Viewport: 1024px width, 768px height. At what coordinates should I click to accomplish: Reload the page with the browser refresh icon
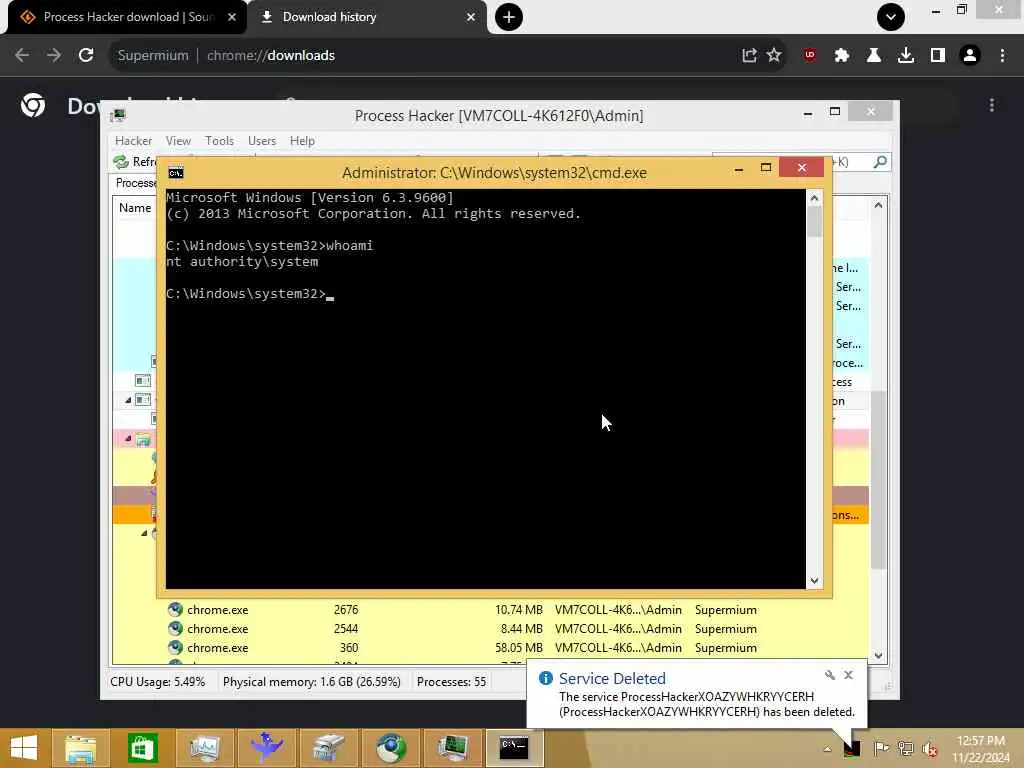tap(86, 56)
